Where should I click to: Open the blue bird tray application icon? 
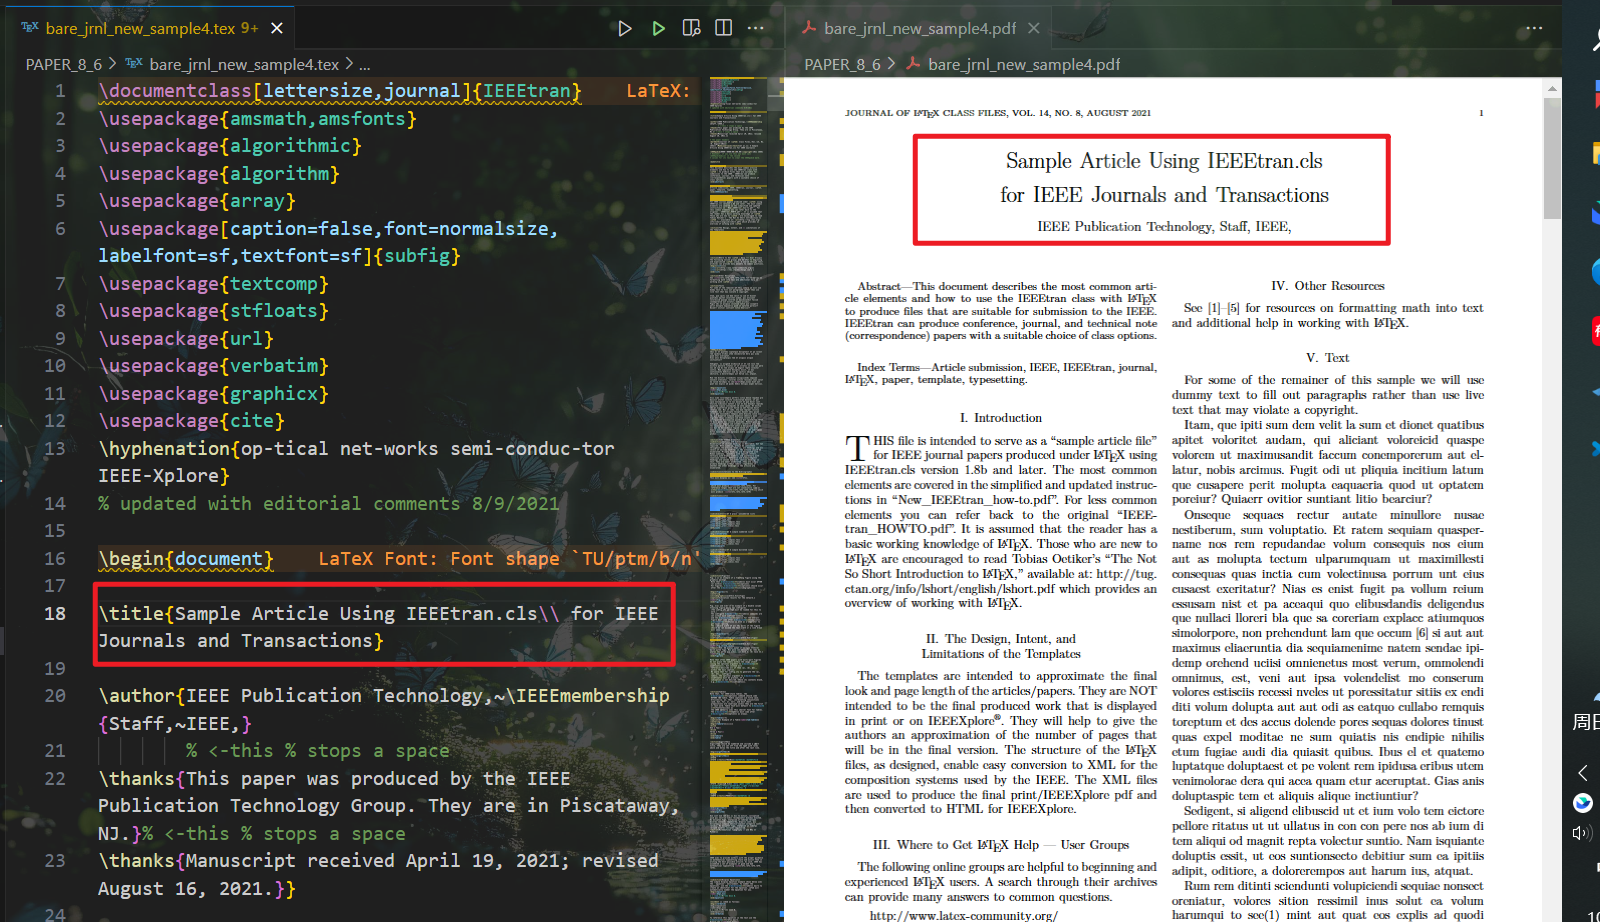(x=1583, y=802)
